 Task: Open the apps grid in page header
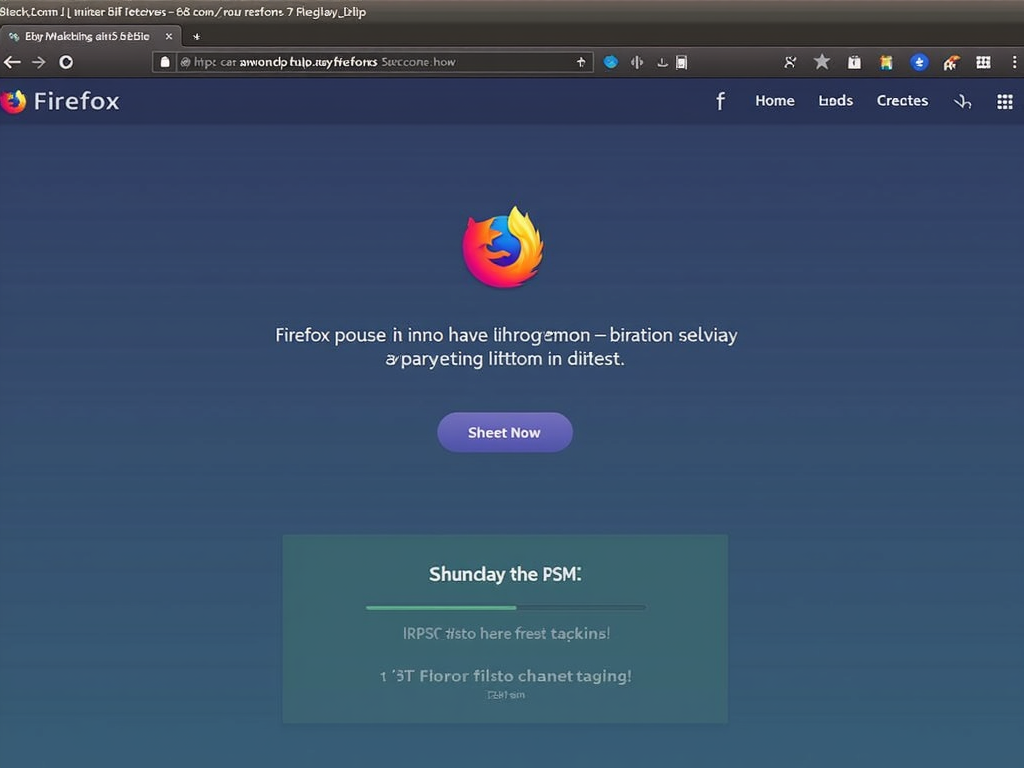[1004, 101]
